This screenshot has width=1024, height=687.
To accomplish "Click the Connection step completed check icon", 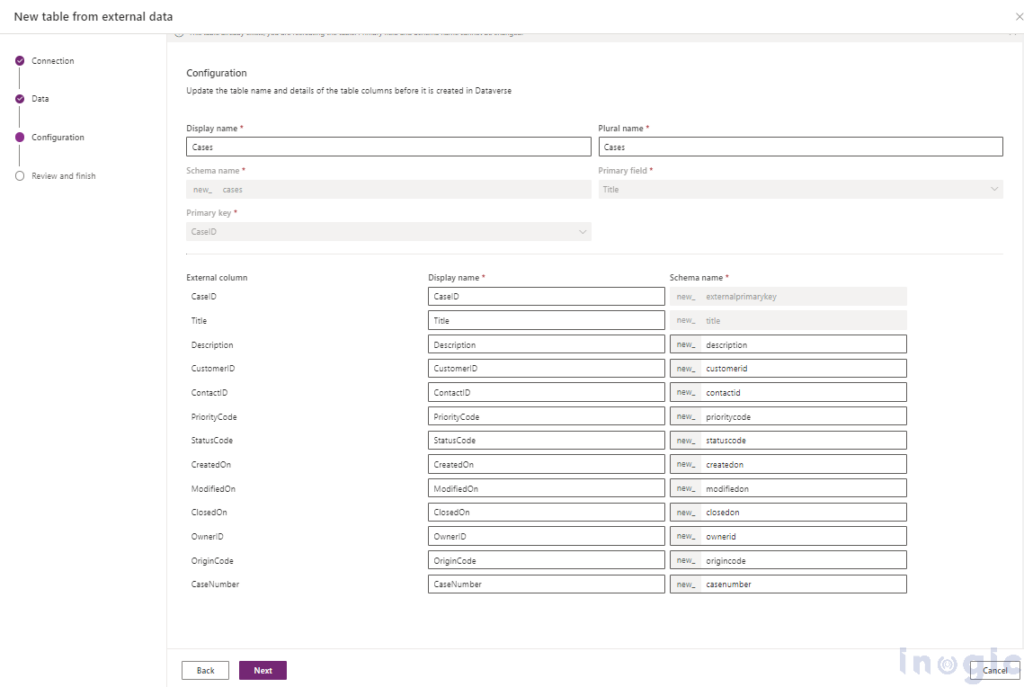I will [x=22, y=60].
